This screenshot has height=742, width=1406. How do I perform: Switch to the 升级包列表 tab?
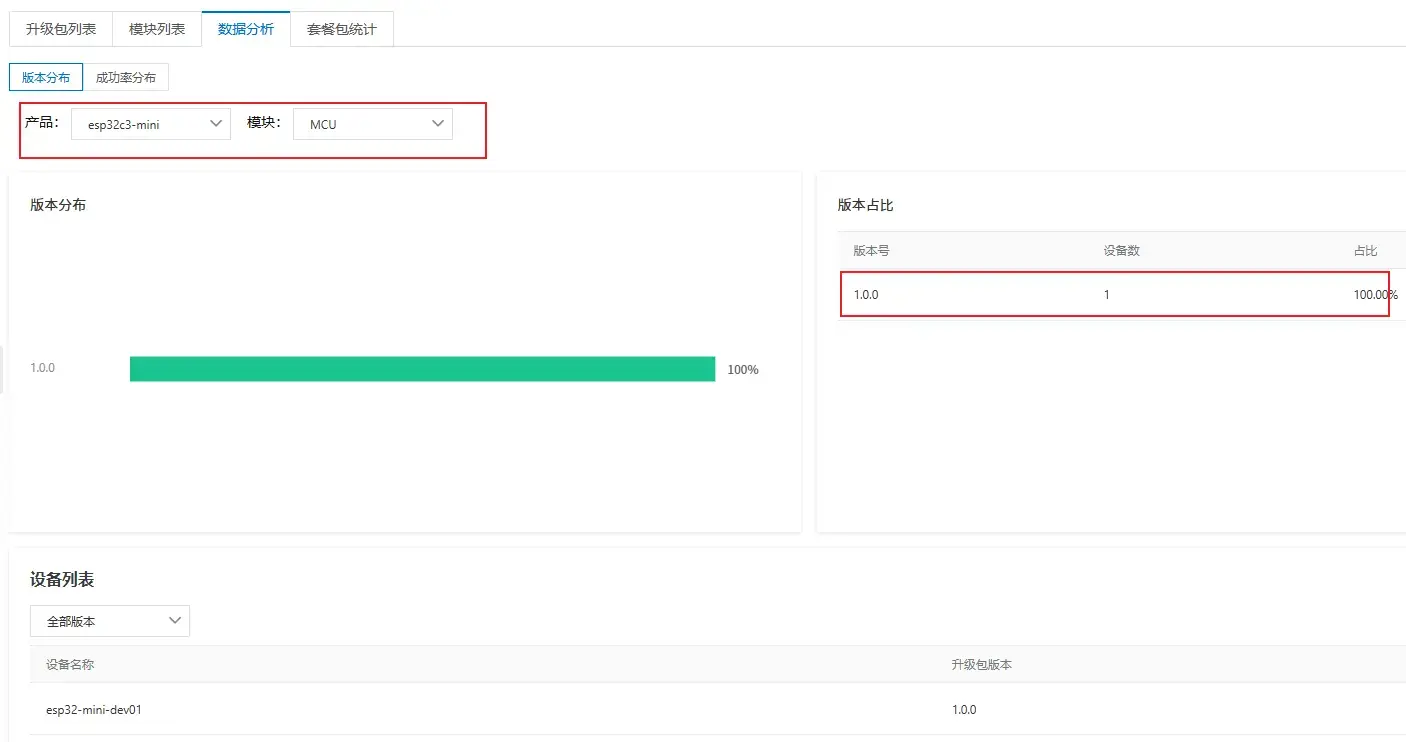point(61,29)
